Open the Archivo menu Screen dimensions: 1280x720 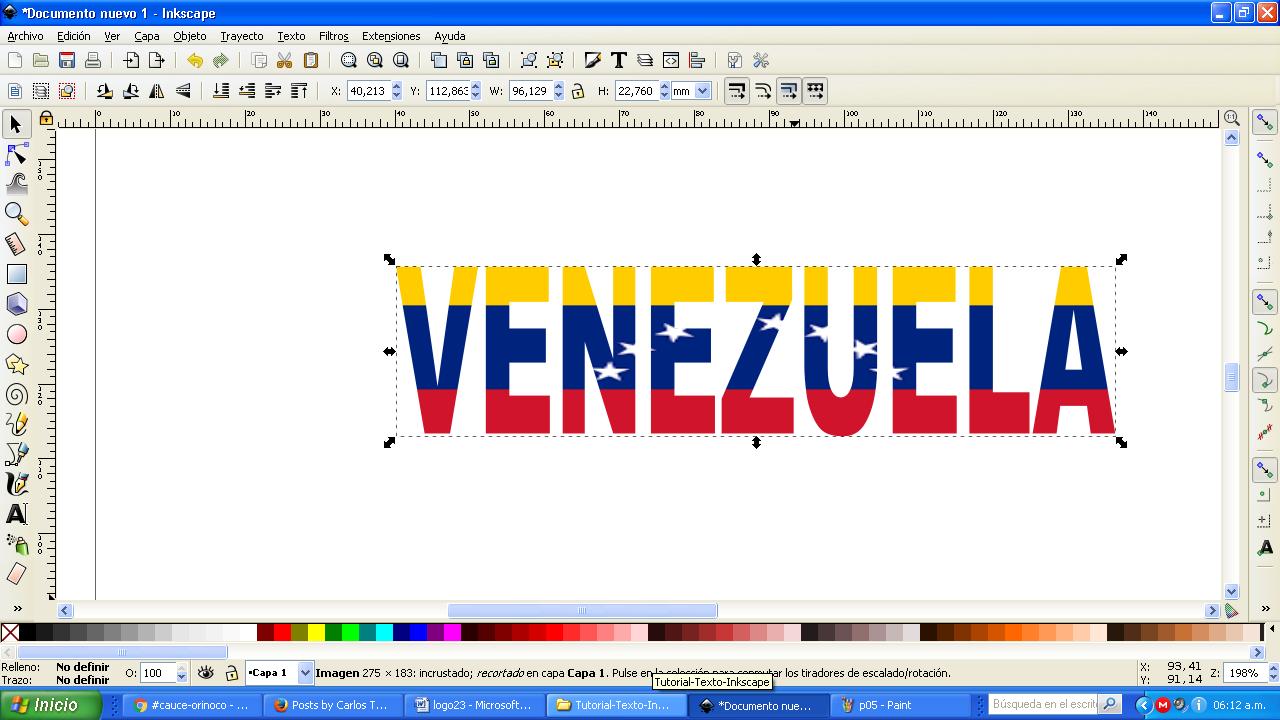pos(26,36)
